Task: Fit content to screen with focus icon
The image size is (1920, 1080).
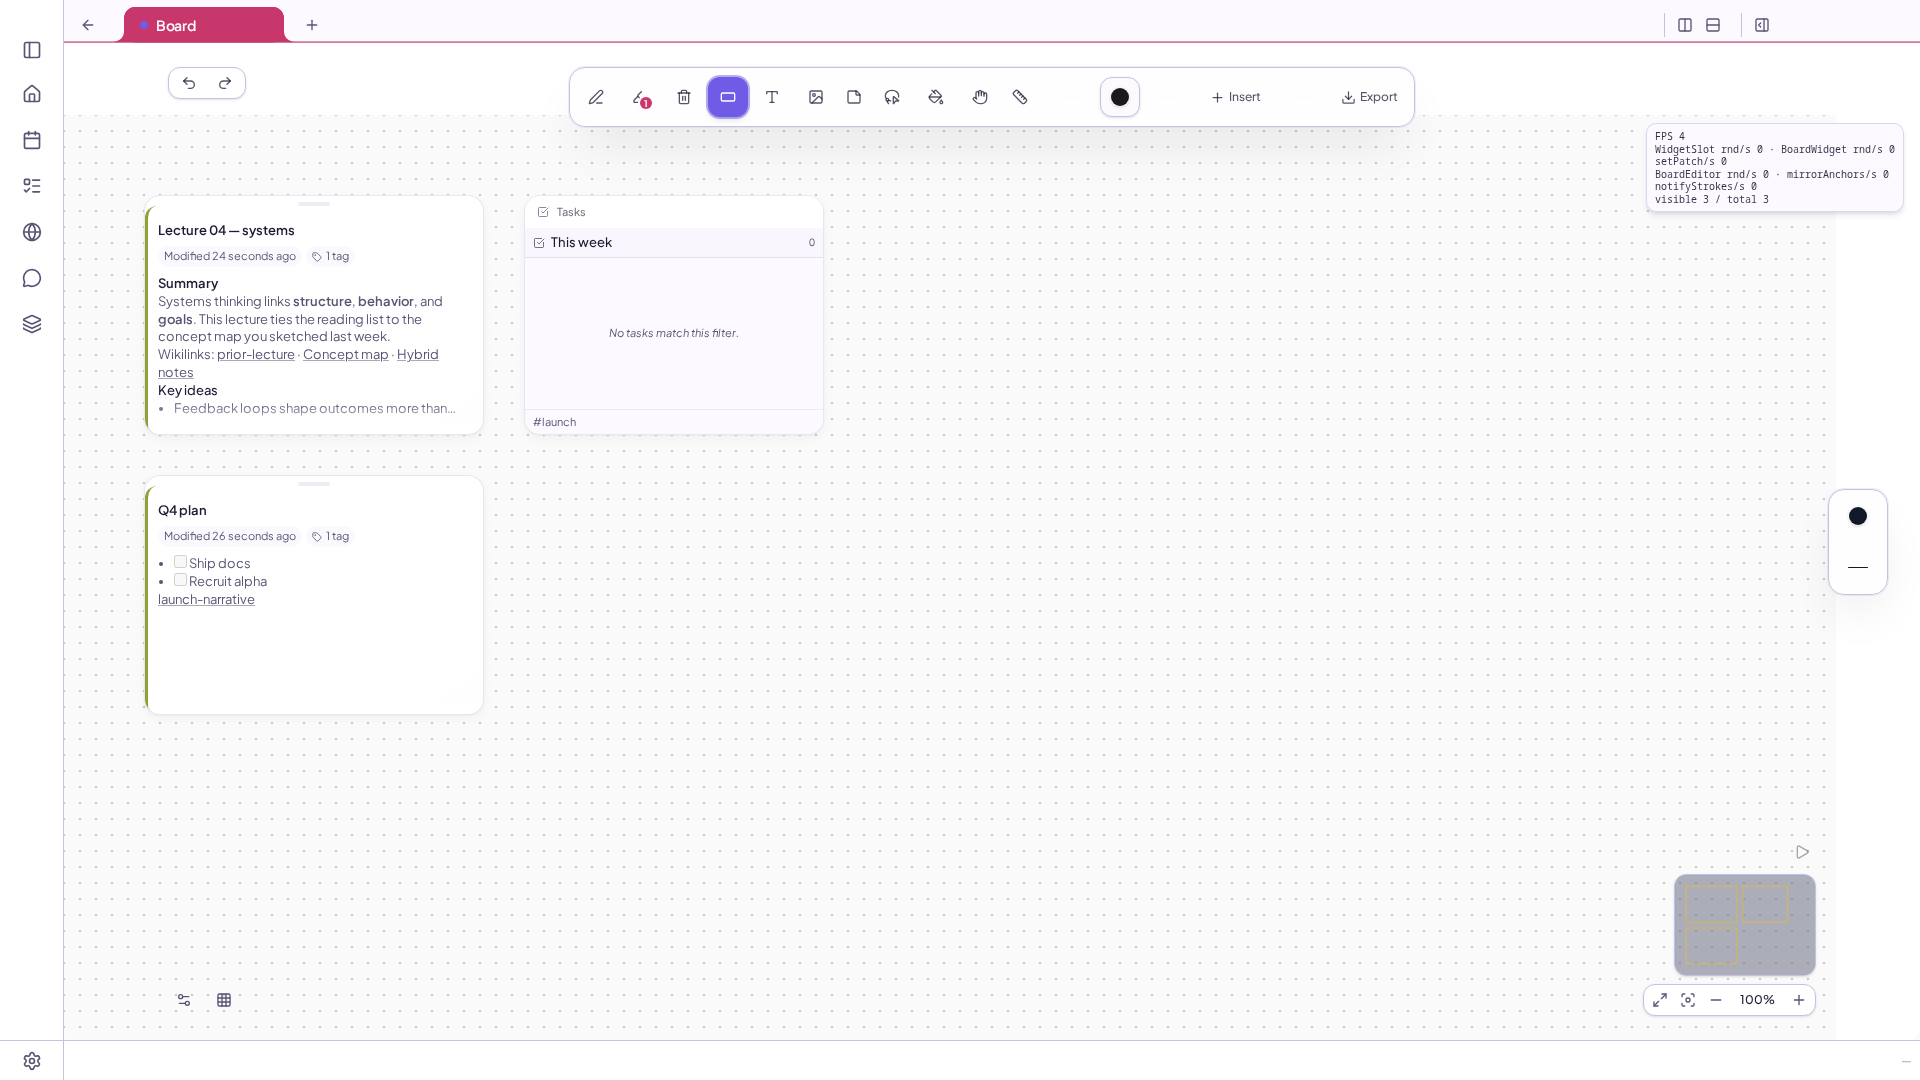Action: tap(1688, 1000)
